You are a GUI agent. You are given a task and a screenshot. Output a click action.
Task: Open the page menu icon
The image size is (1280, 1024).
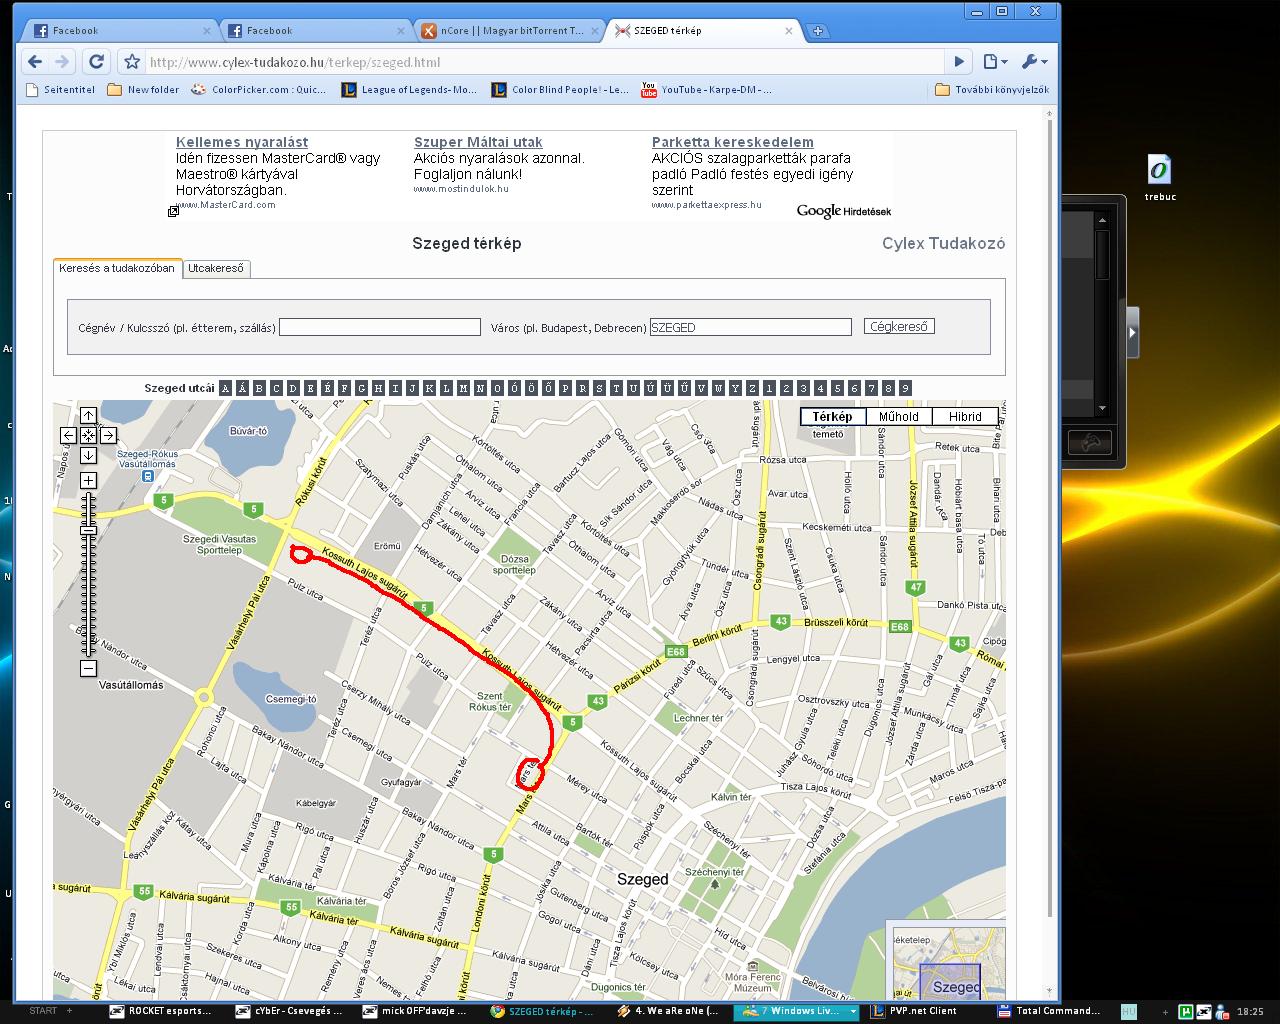[993, 62]
